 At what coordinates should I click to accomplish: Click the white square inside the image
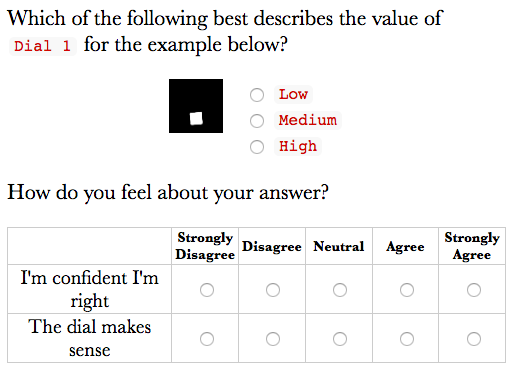pyautogui.click(x=196, y=118)
